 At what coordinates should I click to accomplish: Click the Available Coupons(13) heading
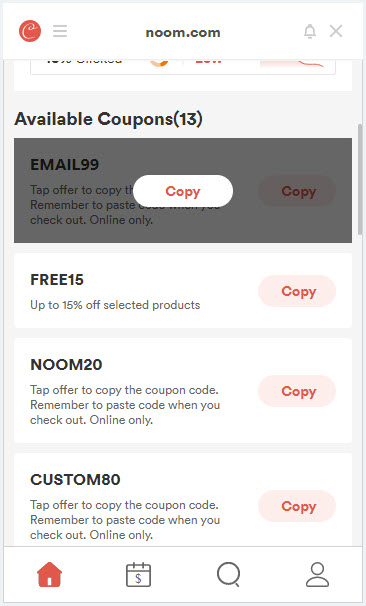tap(108, 119)
